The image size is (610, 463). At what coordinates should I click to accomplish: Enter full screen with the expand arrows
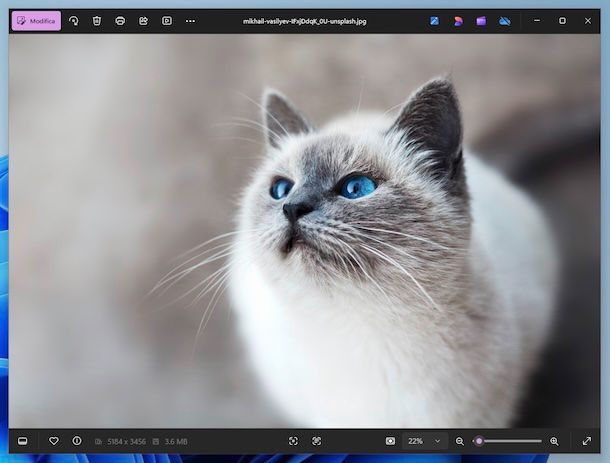click(x=587, y=441)
